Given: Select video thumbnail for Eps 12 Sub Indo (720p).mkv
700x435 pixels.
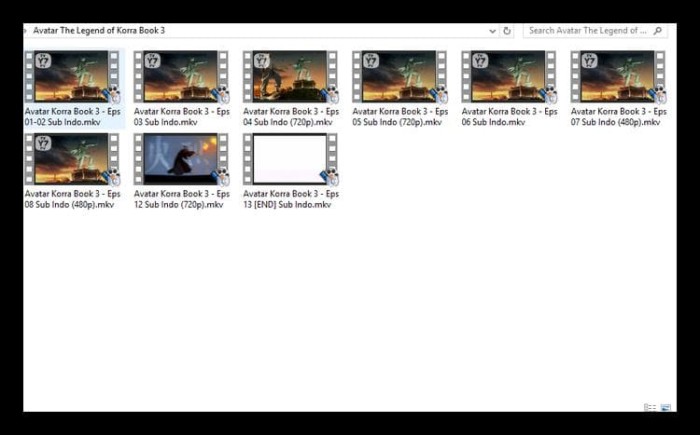Looking at the screenshot, I should point(181,159).
